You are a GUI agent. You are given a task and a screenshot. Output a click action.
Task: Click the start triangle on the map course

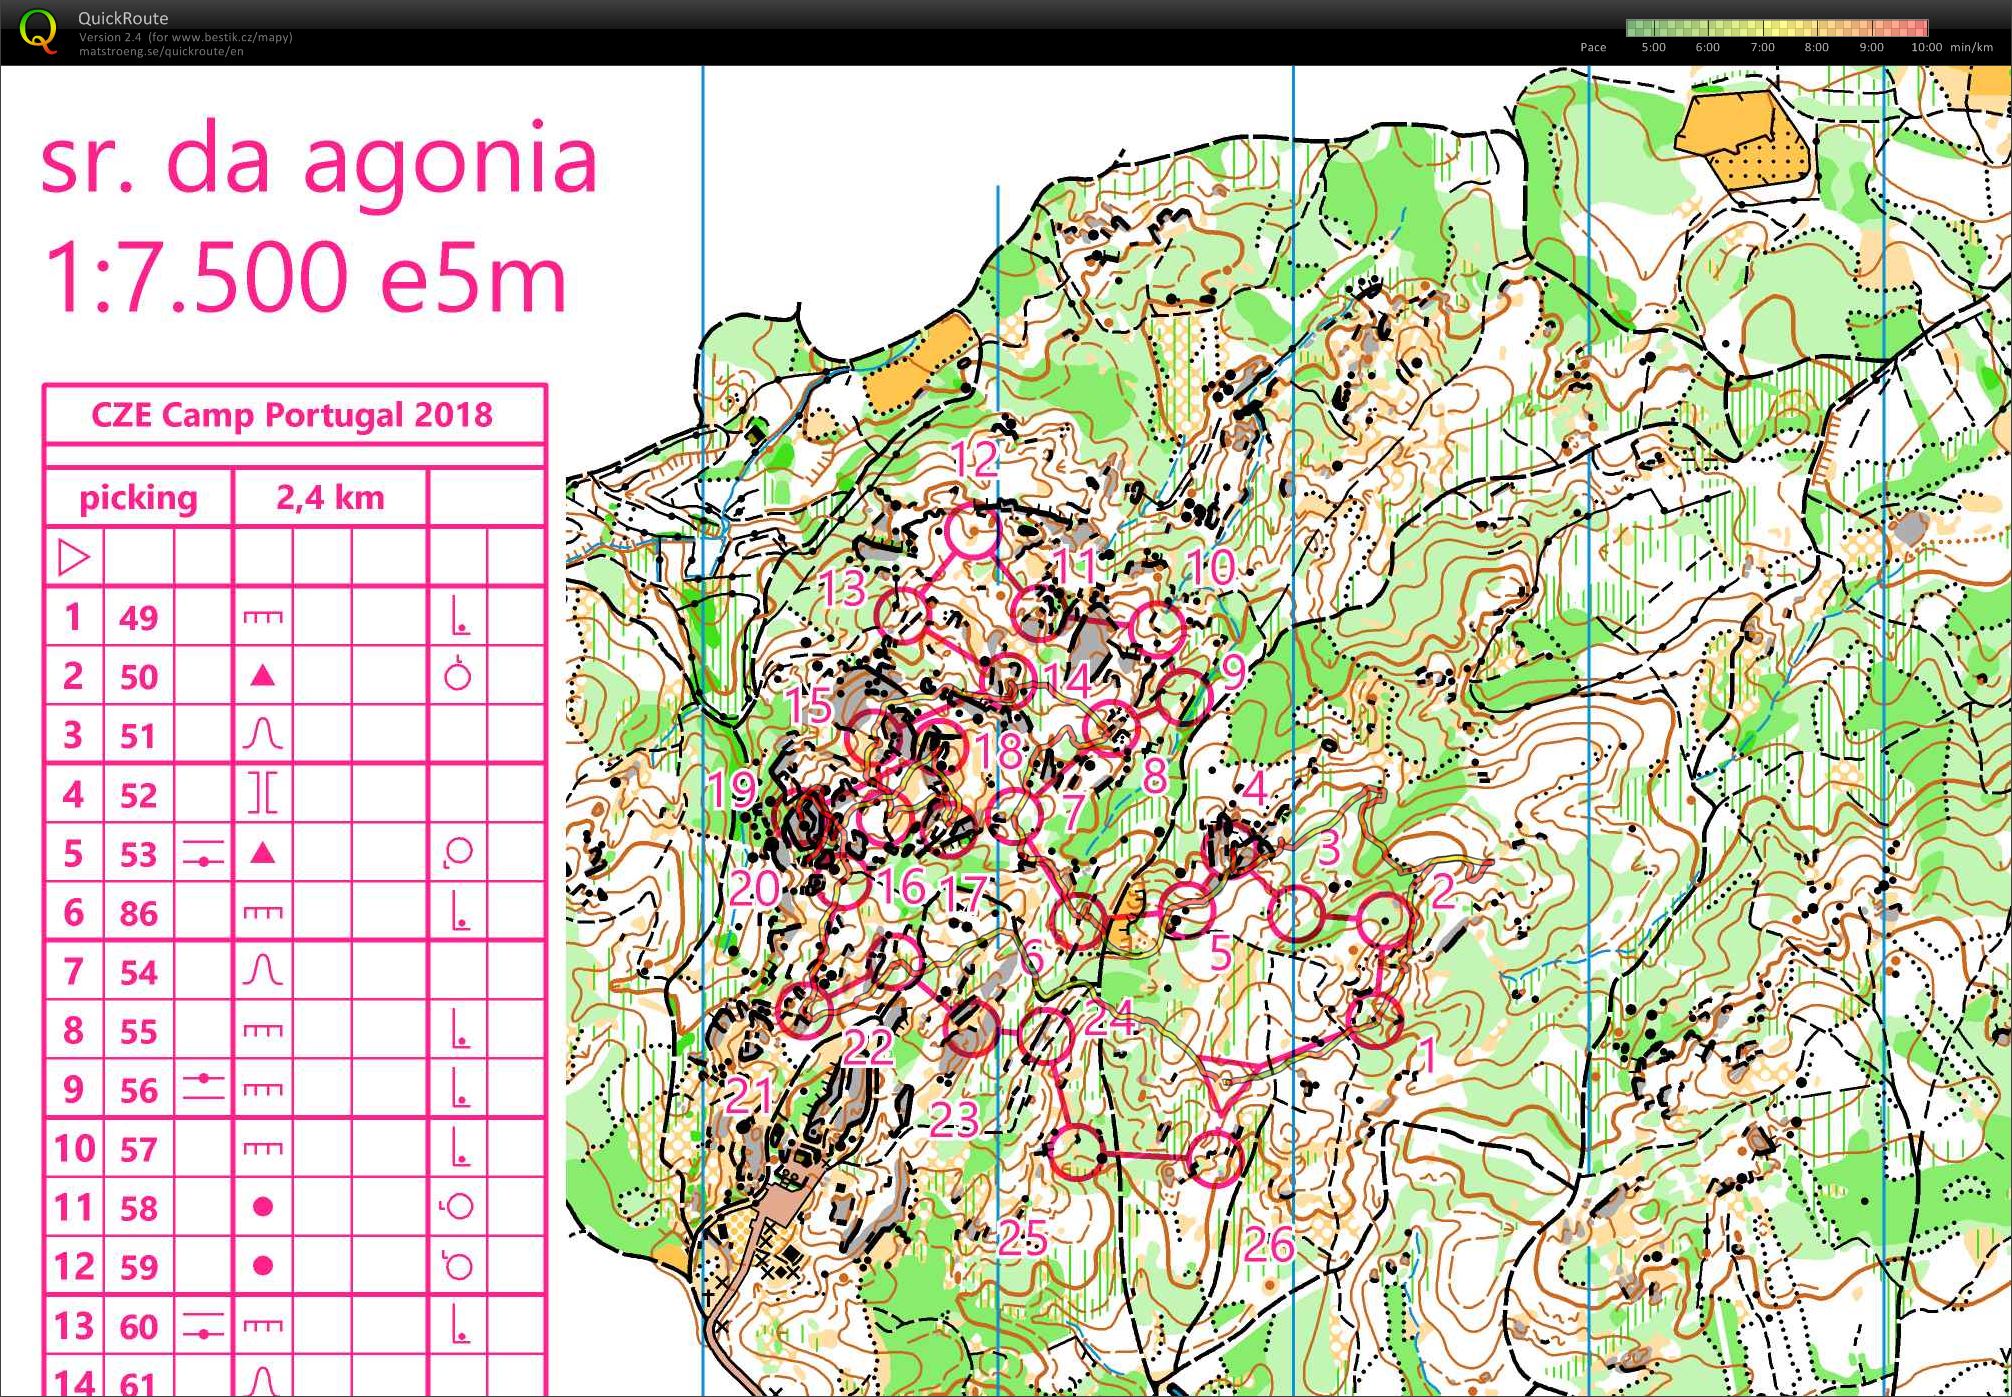click(1225, 1083)
